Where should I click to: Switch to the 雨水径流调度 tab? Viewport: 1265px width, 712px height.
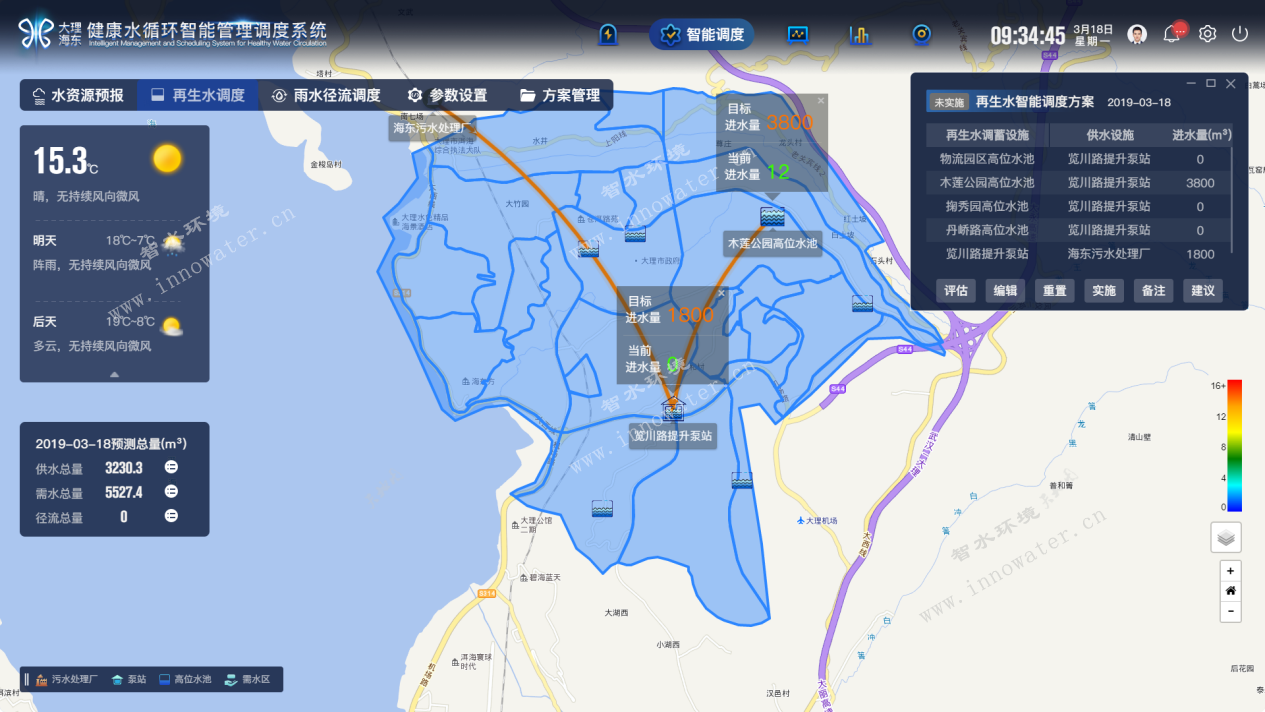[326, 96]
